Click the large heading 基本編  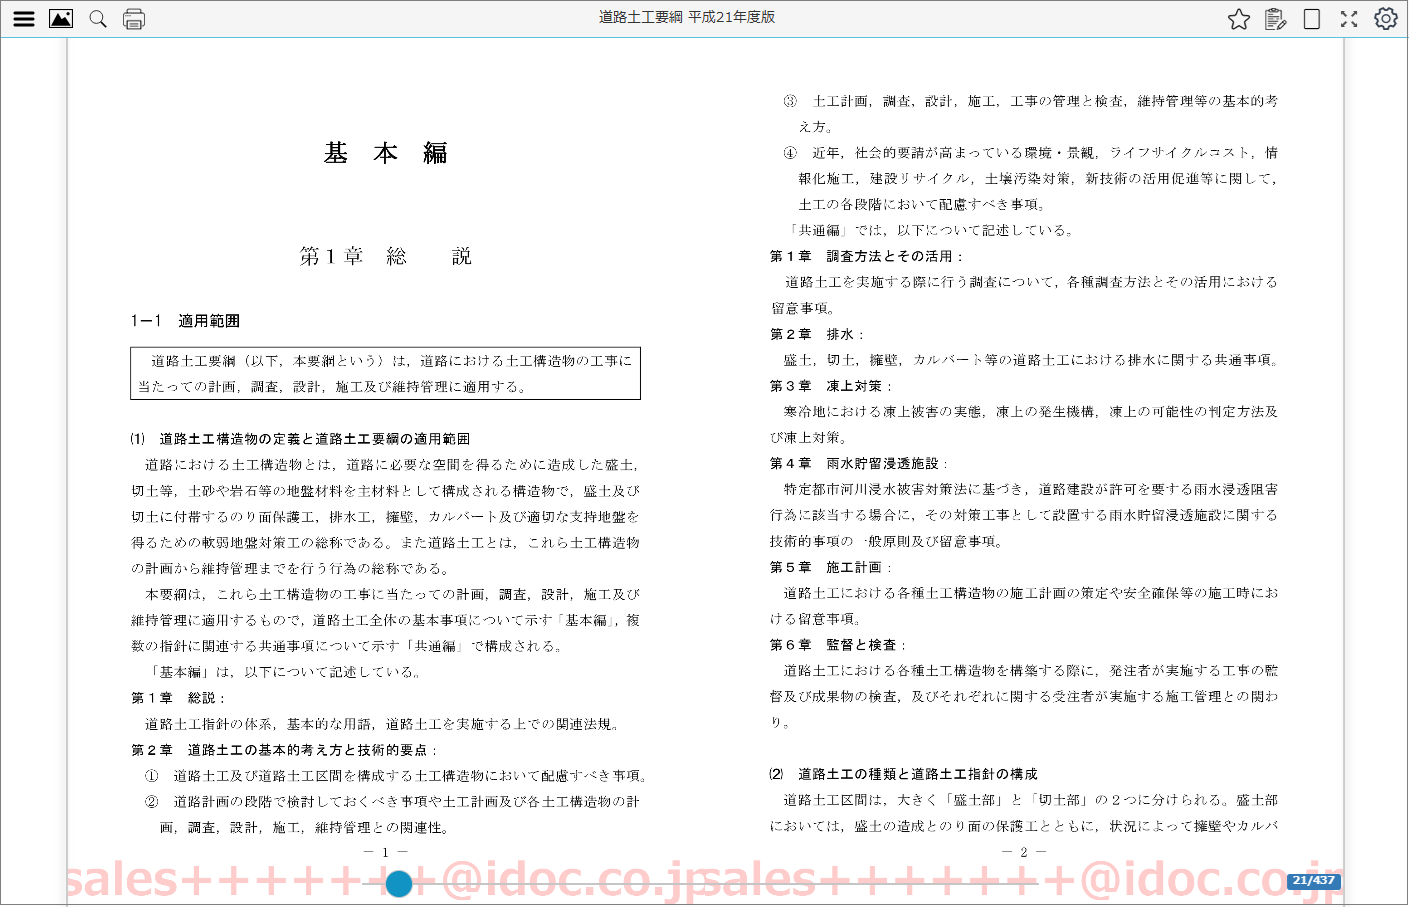(x=385, y=153)
